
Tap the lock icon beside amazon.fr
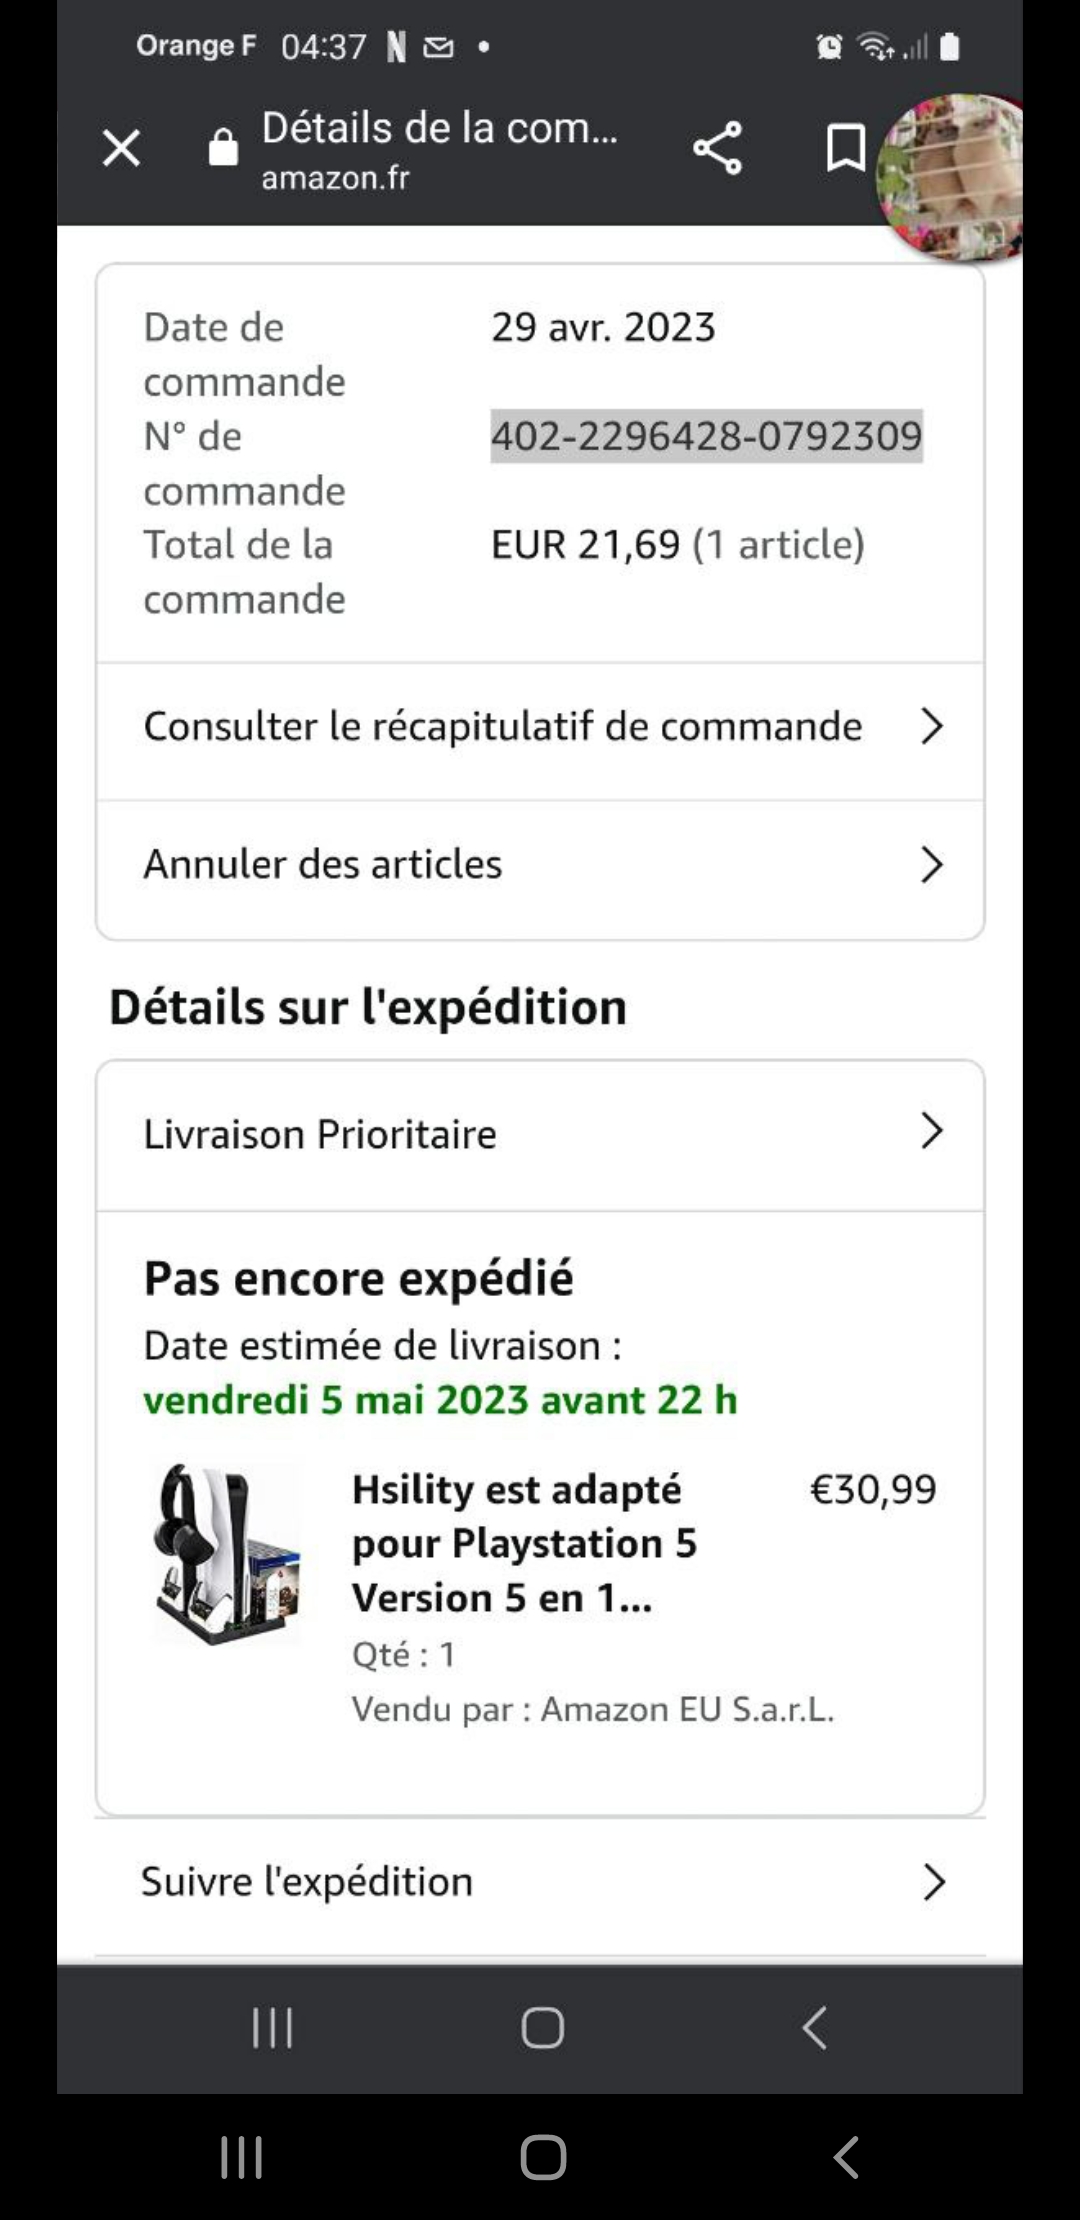(223, 148)
